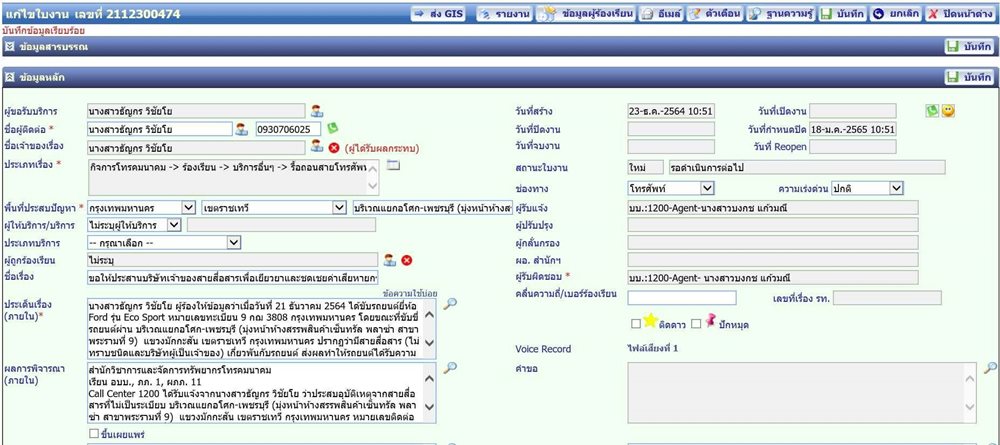Click ชื่อผู้ติดต่อ name input field

tap(159, 129)
